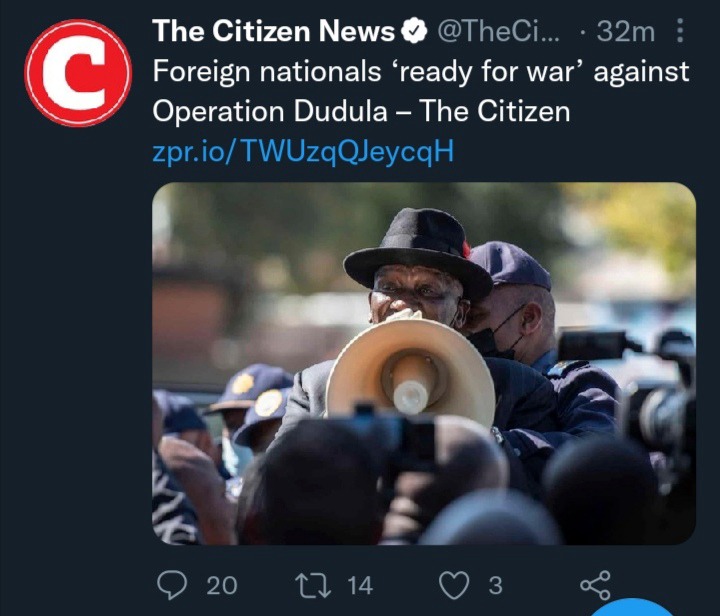Image resolution: width=720 pixels, height=616 pixels.
Task: Open the megaphone photo attached to tweet
Action: (424, 363)
